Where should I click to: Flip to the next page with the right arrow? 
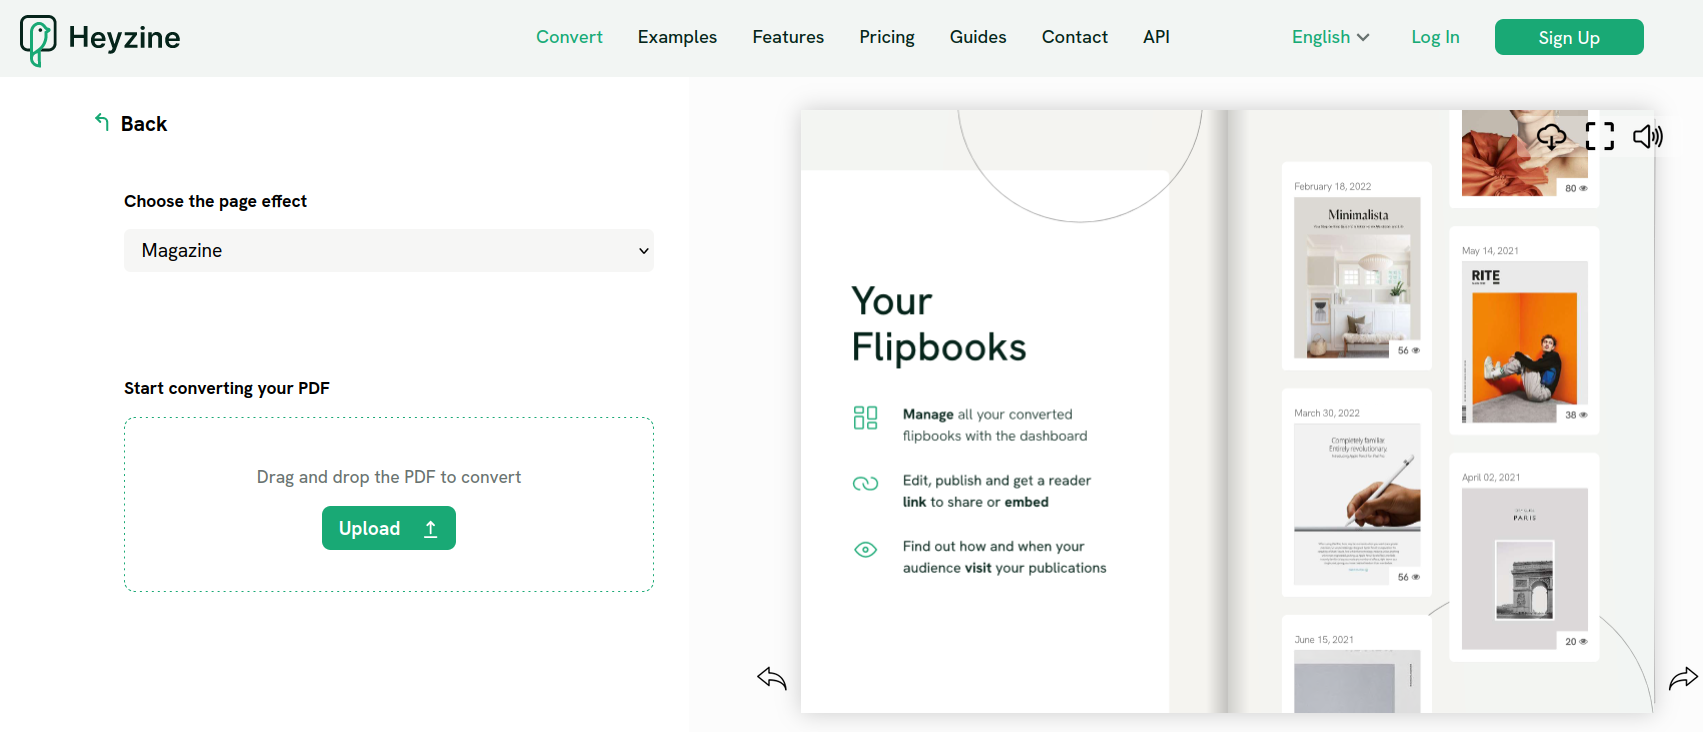(1684, 678)
